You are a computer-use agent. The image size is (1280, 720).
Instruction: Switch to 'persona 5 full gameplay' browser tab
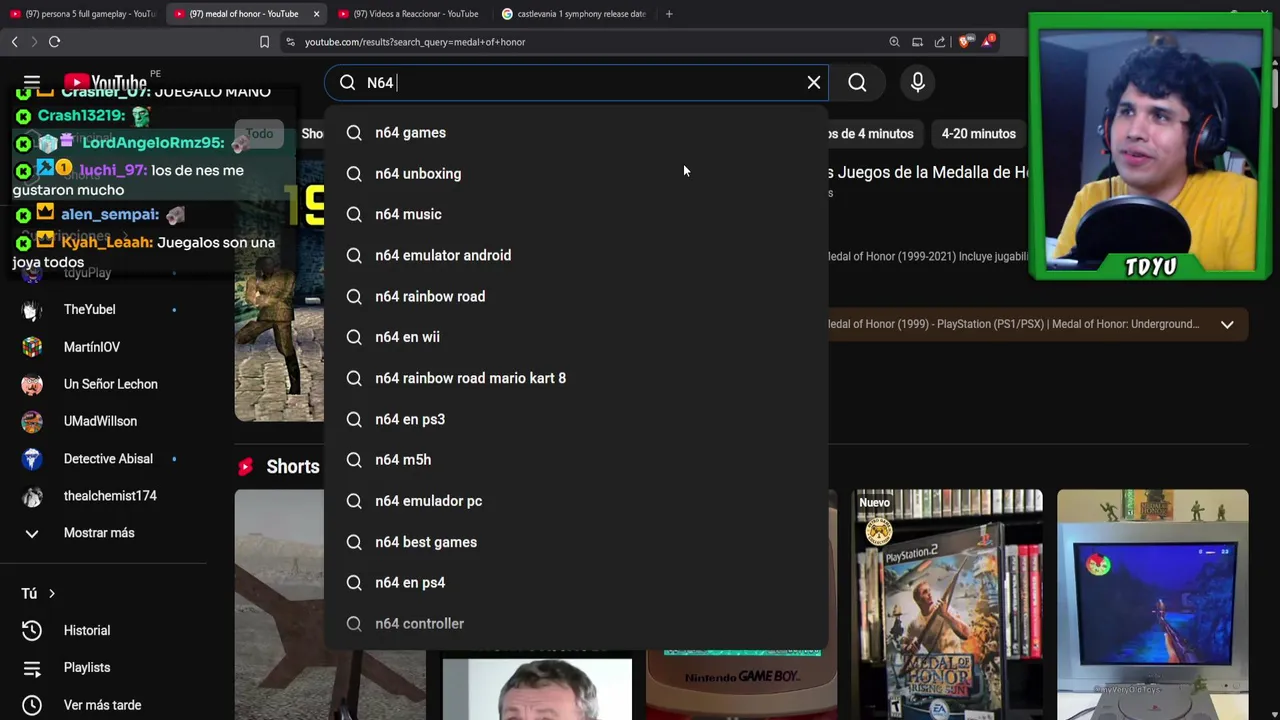tap(82, 14)
